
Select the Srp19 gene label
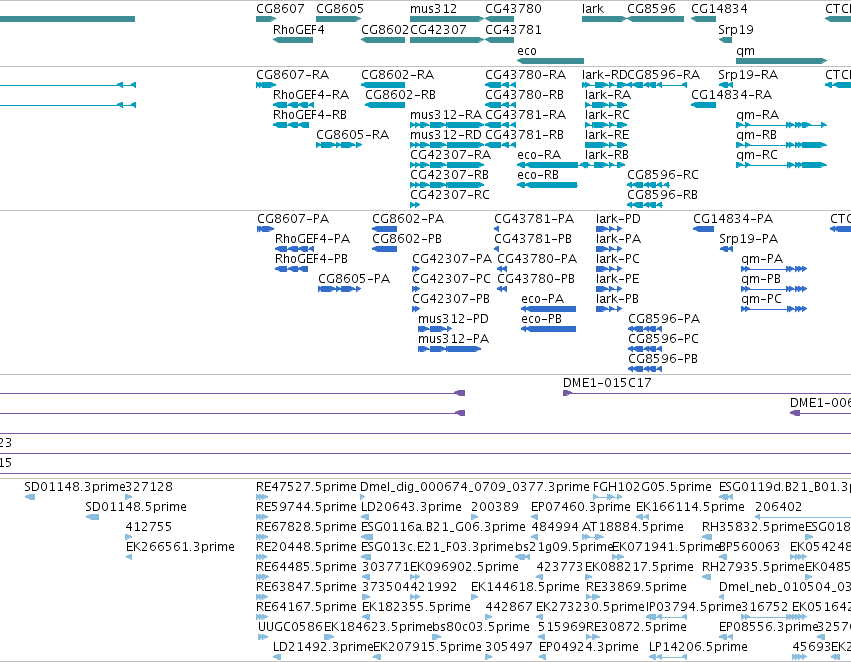coord(735,30)
